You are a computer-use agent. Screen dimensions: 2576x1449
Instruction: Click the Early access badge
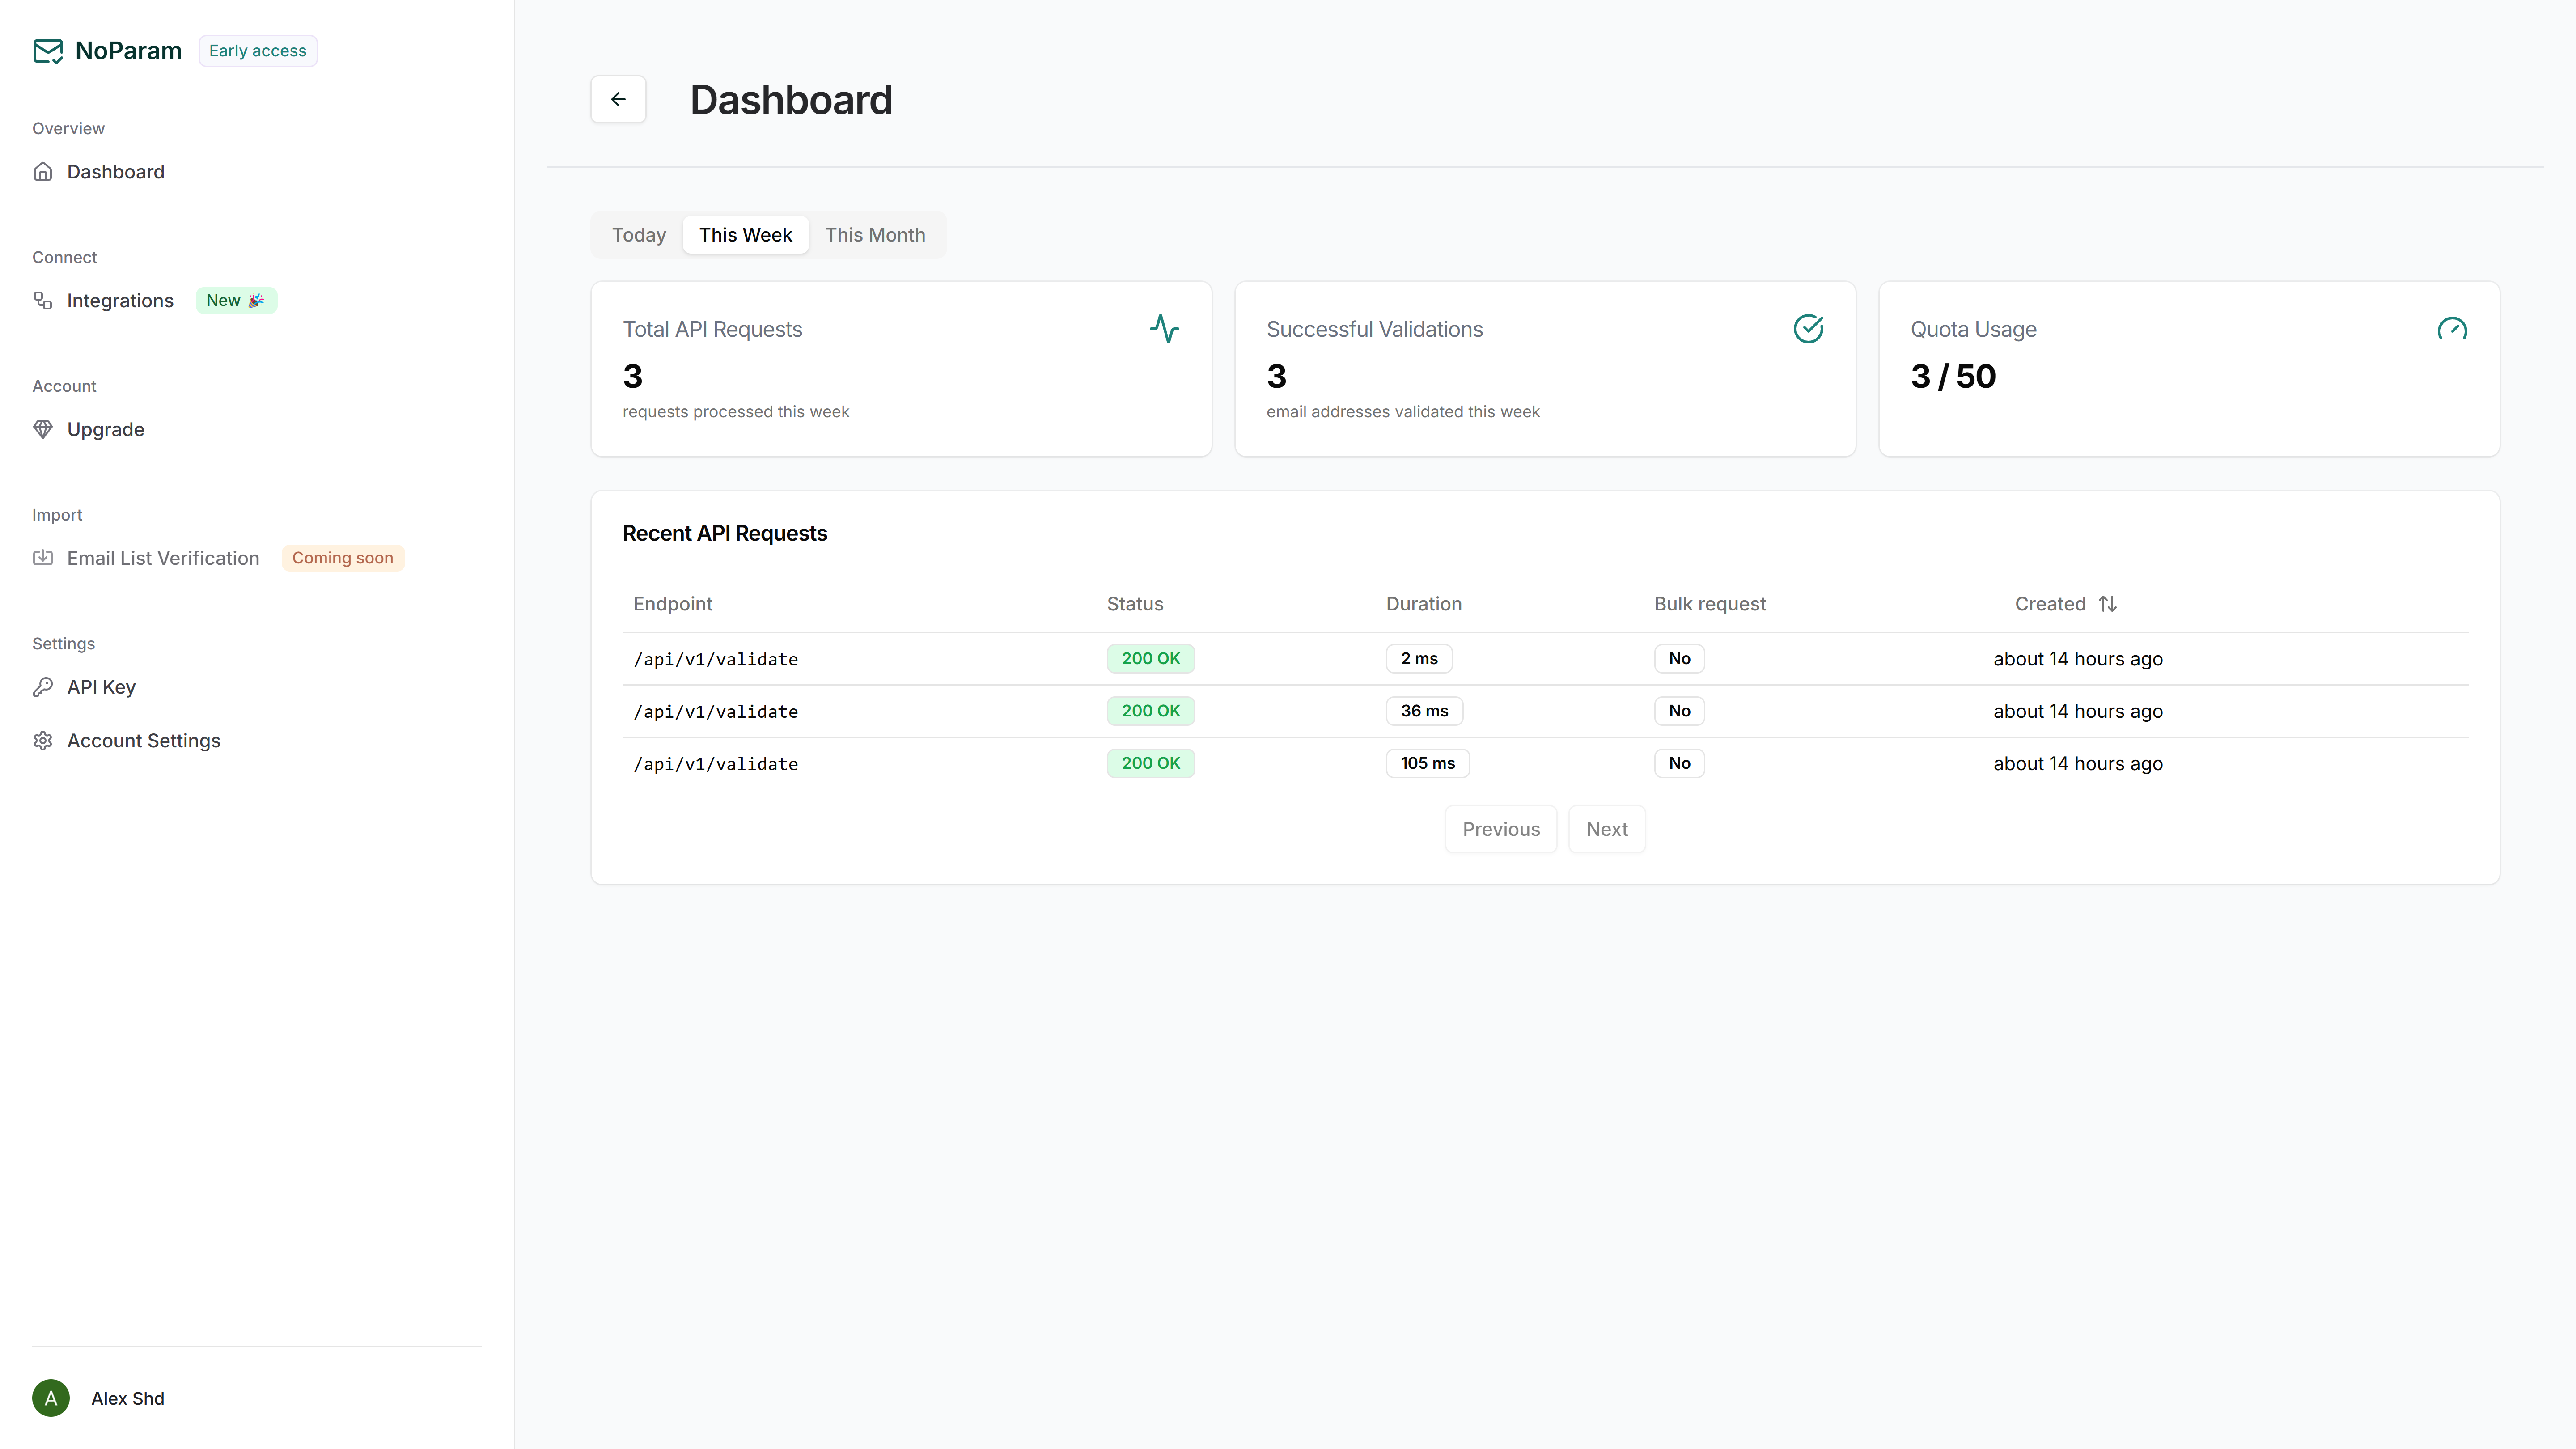(258, 51)
